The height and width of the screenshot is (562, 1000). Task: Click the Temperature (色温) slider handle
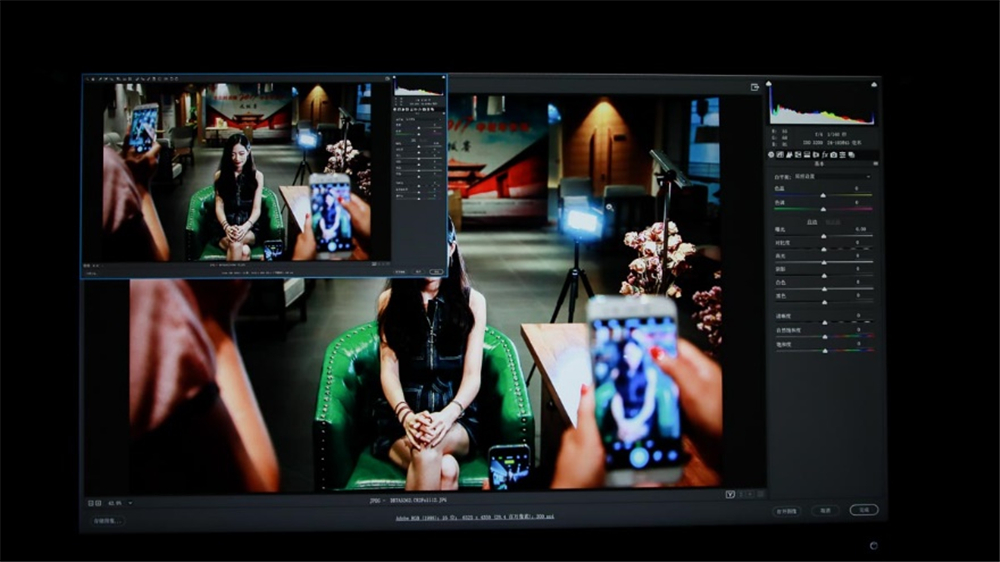tap(823, 195)
